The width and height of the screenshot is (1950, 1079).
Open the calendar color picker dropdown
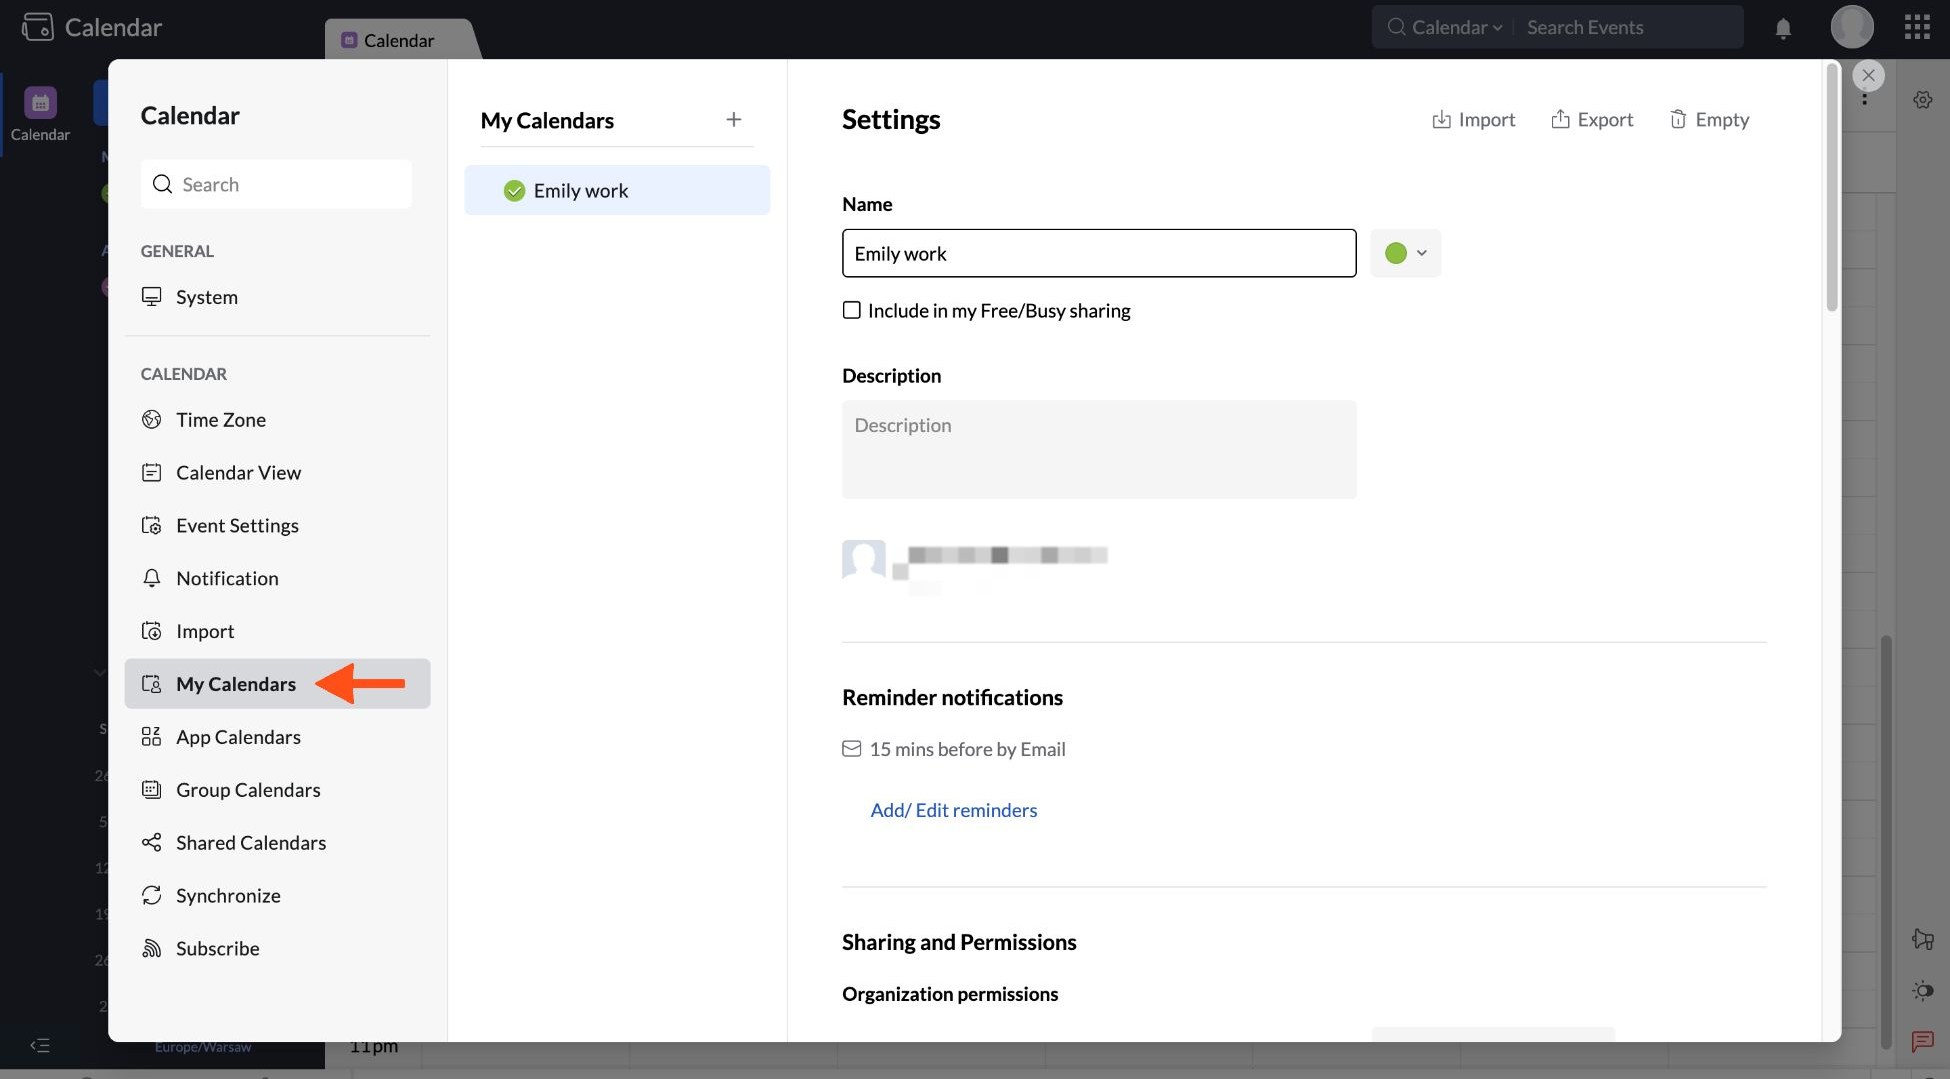coord(1405,254)
